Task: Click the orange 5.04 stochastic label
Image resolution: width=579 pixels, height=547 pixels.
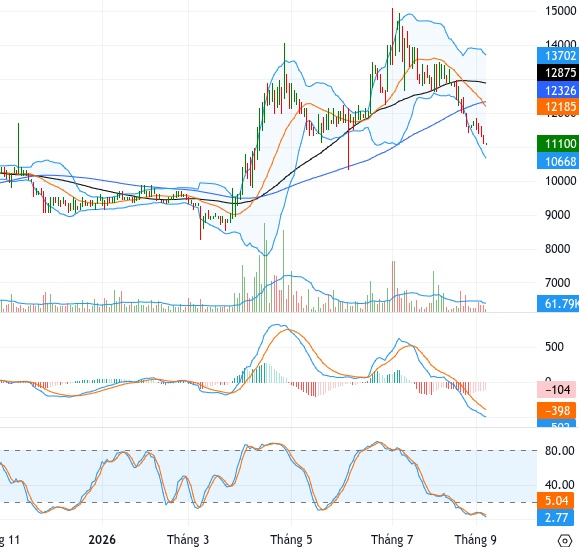Action: point(556,500)
